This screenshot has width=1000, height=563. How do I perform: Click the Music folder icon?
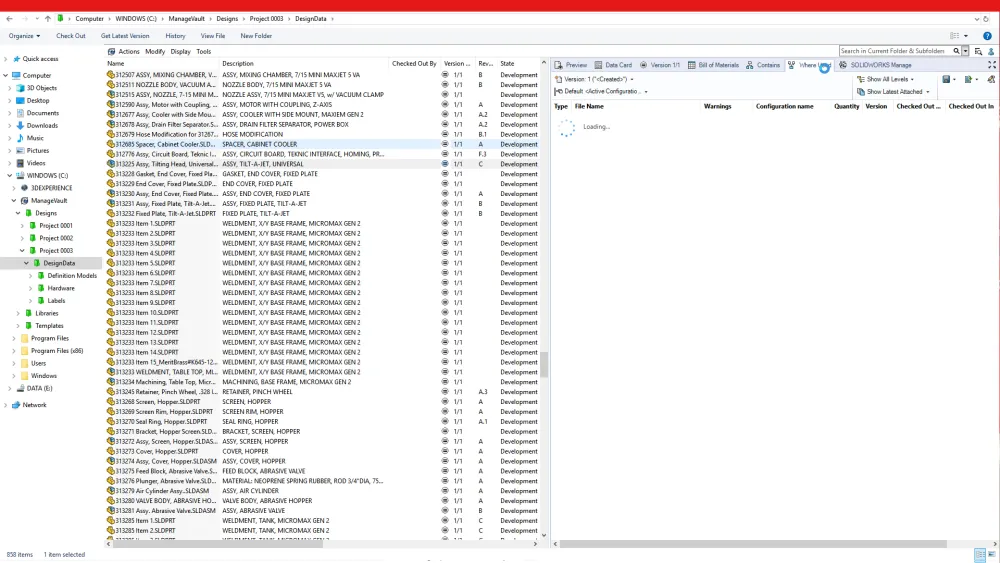tap(20, 138)
